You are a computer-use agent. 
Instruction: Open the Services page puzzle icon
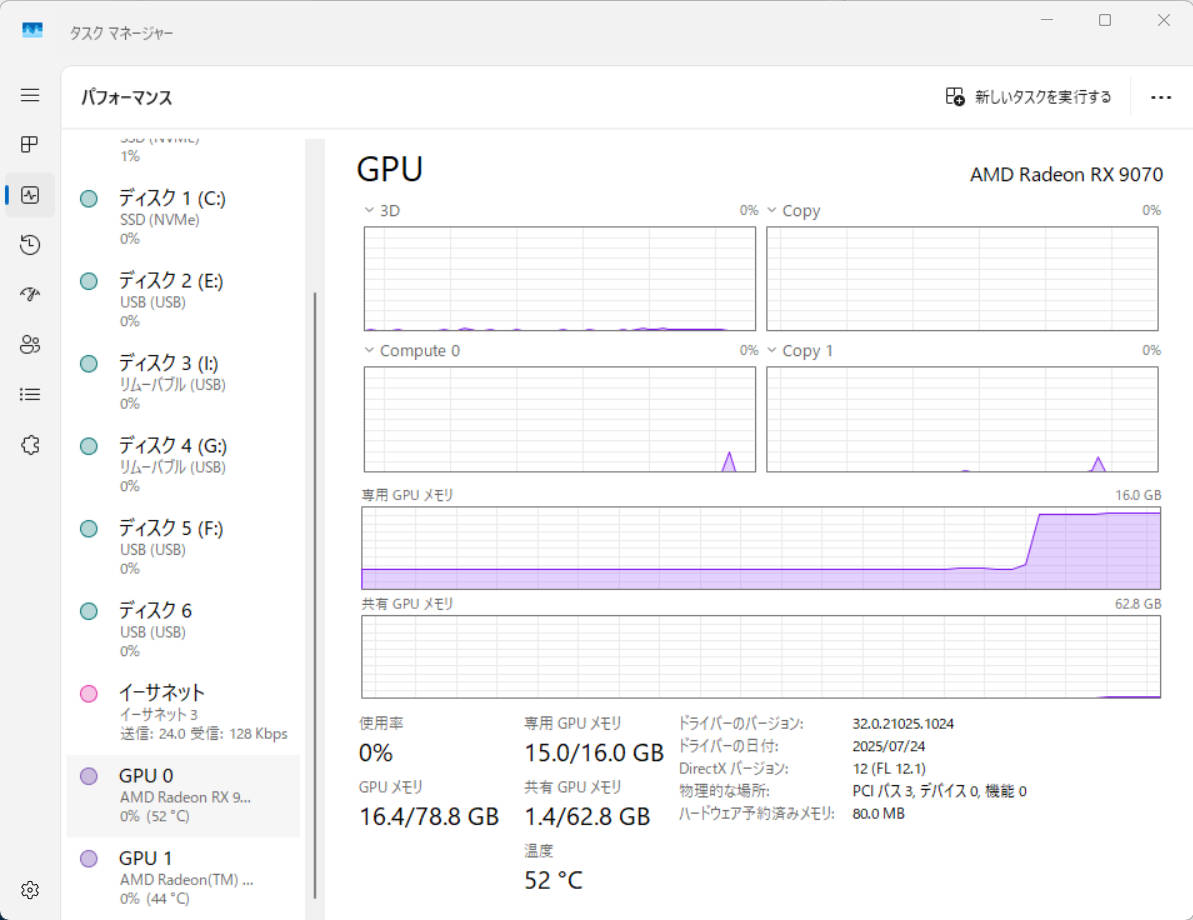[x=30, y=444]
